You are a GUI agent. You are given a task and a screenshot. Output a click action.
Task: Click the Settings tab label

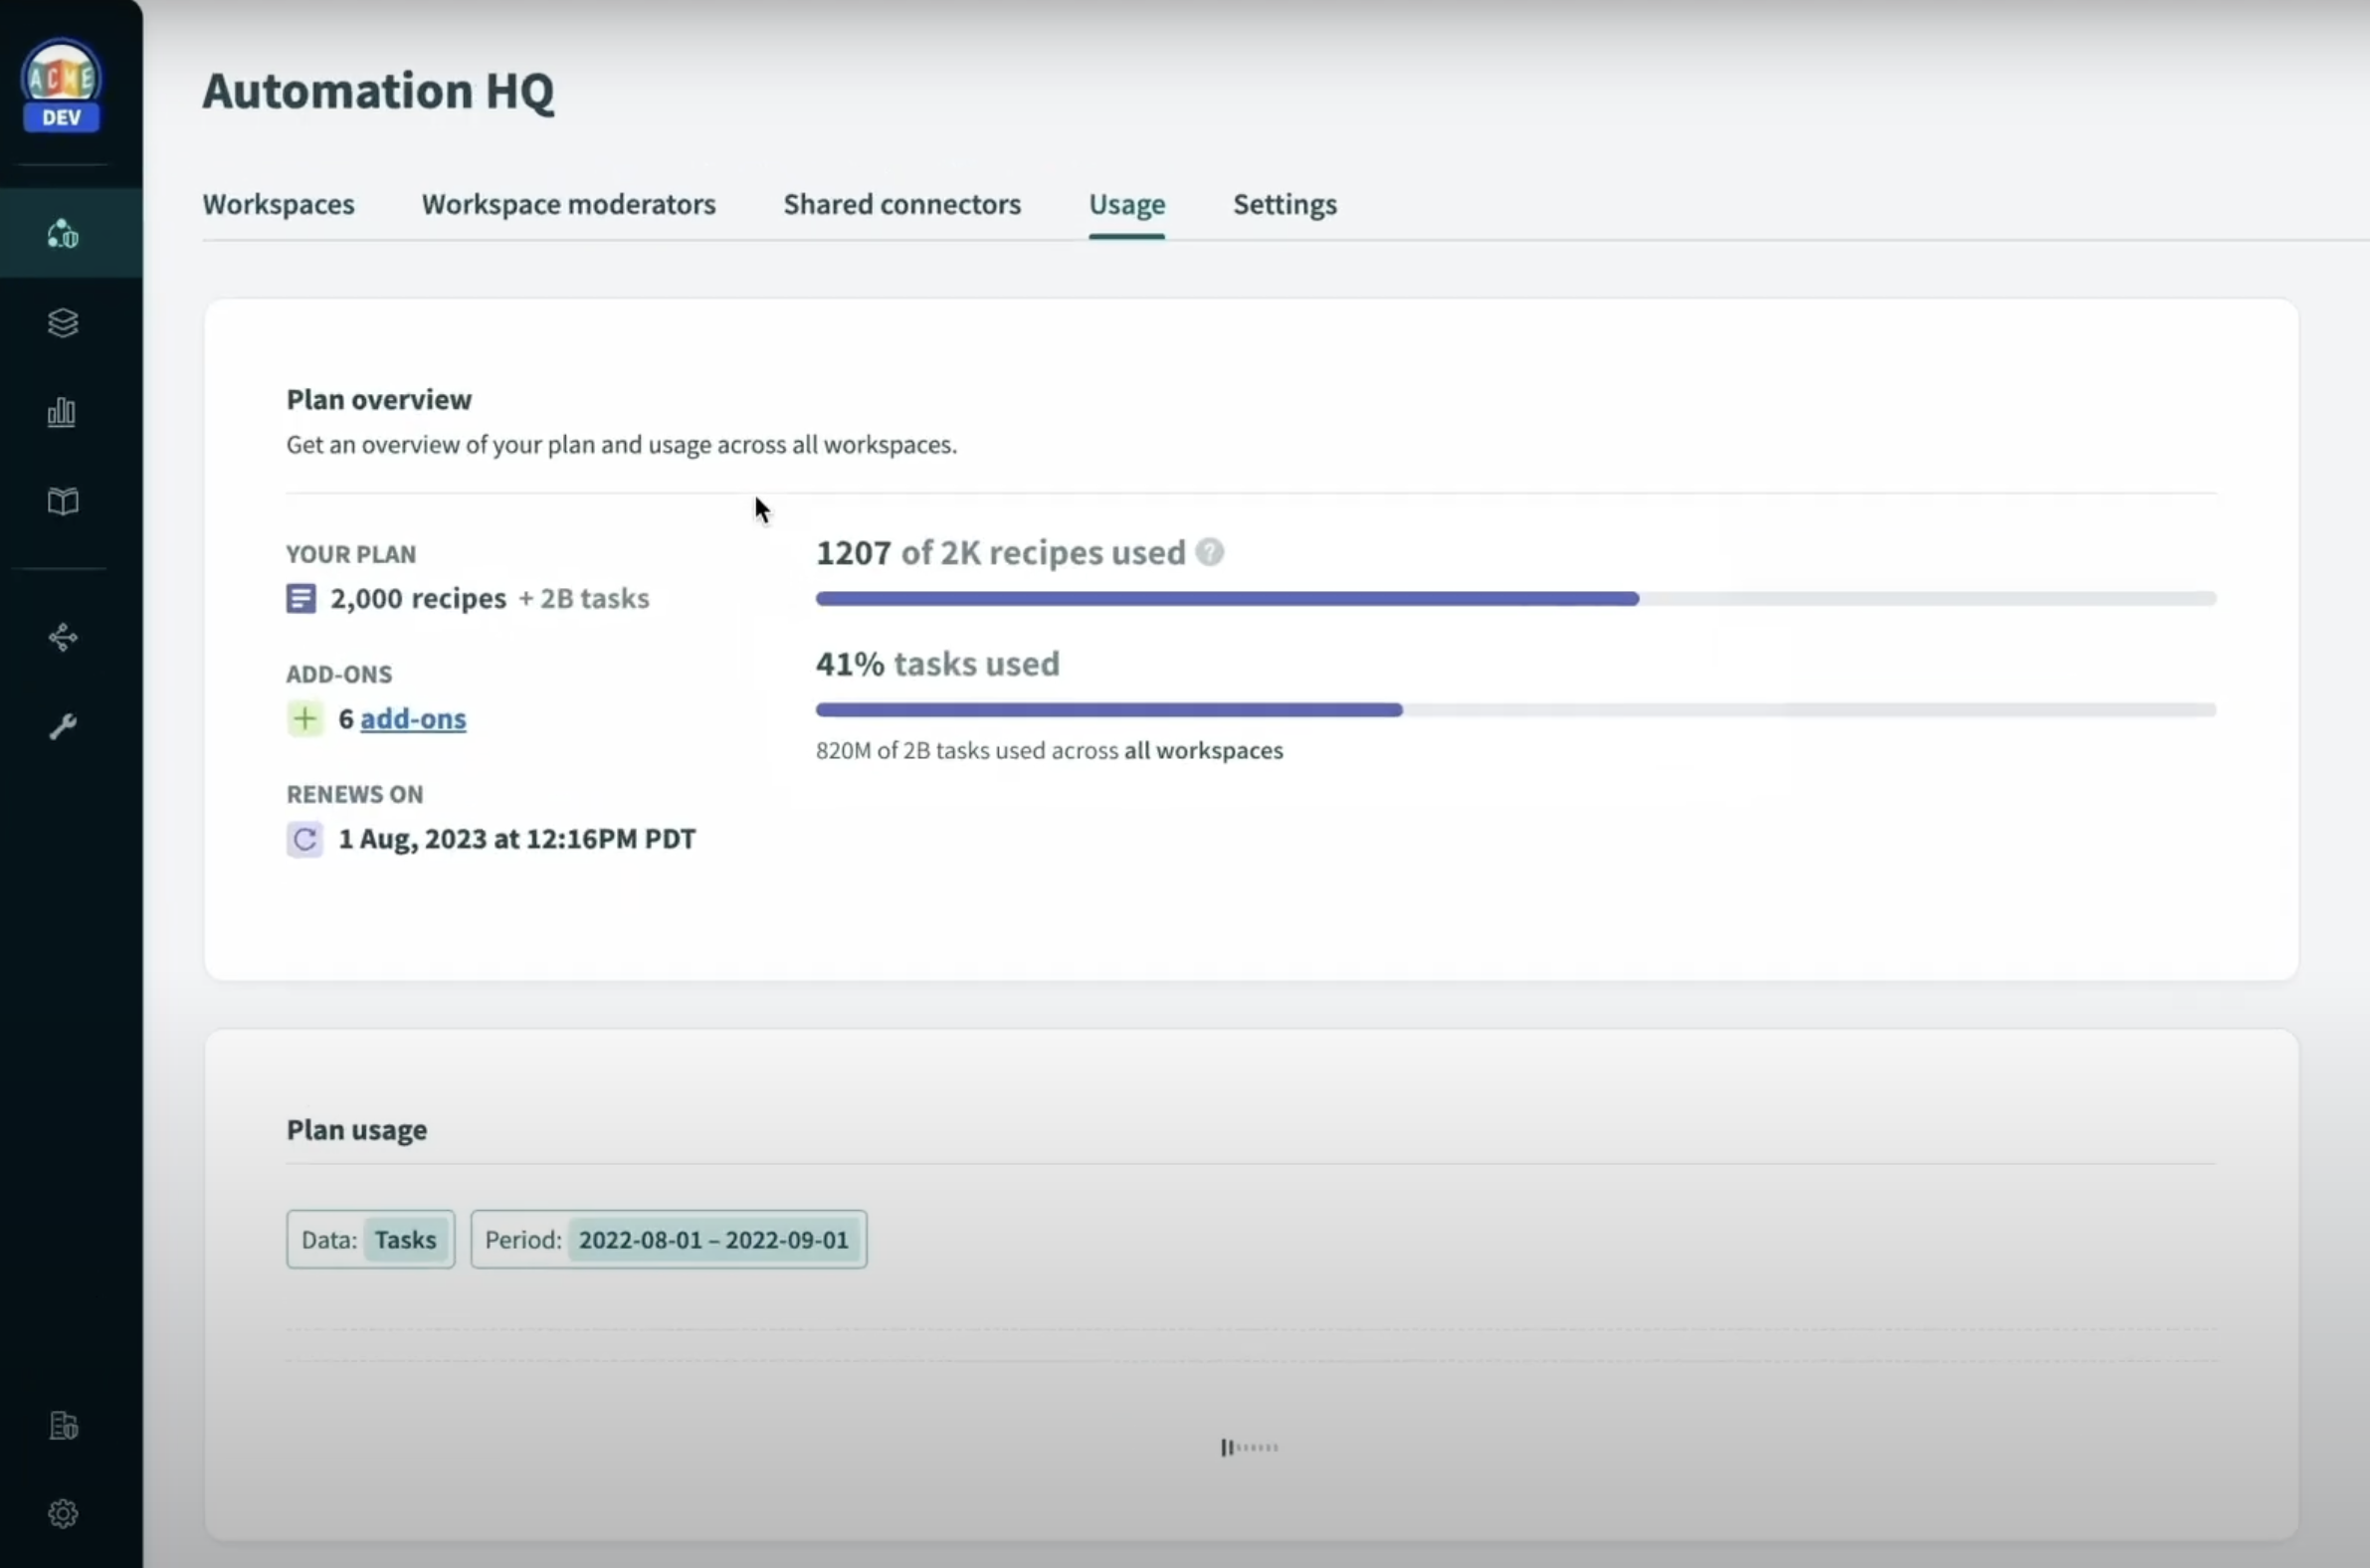click(x=1284, y=204)
